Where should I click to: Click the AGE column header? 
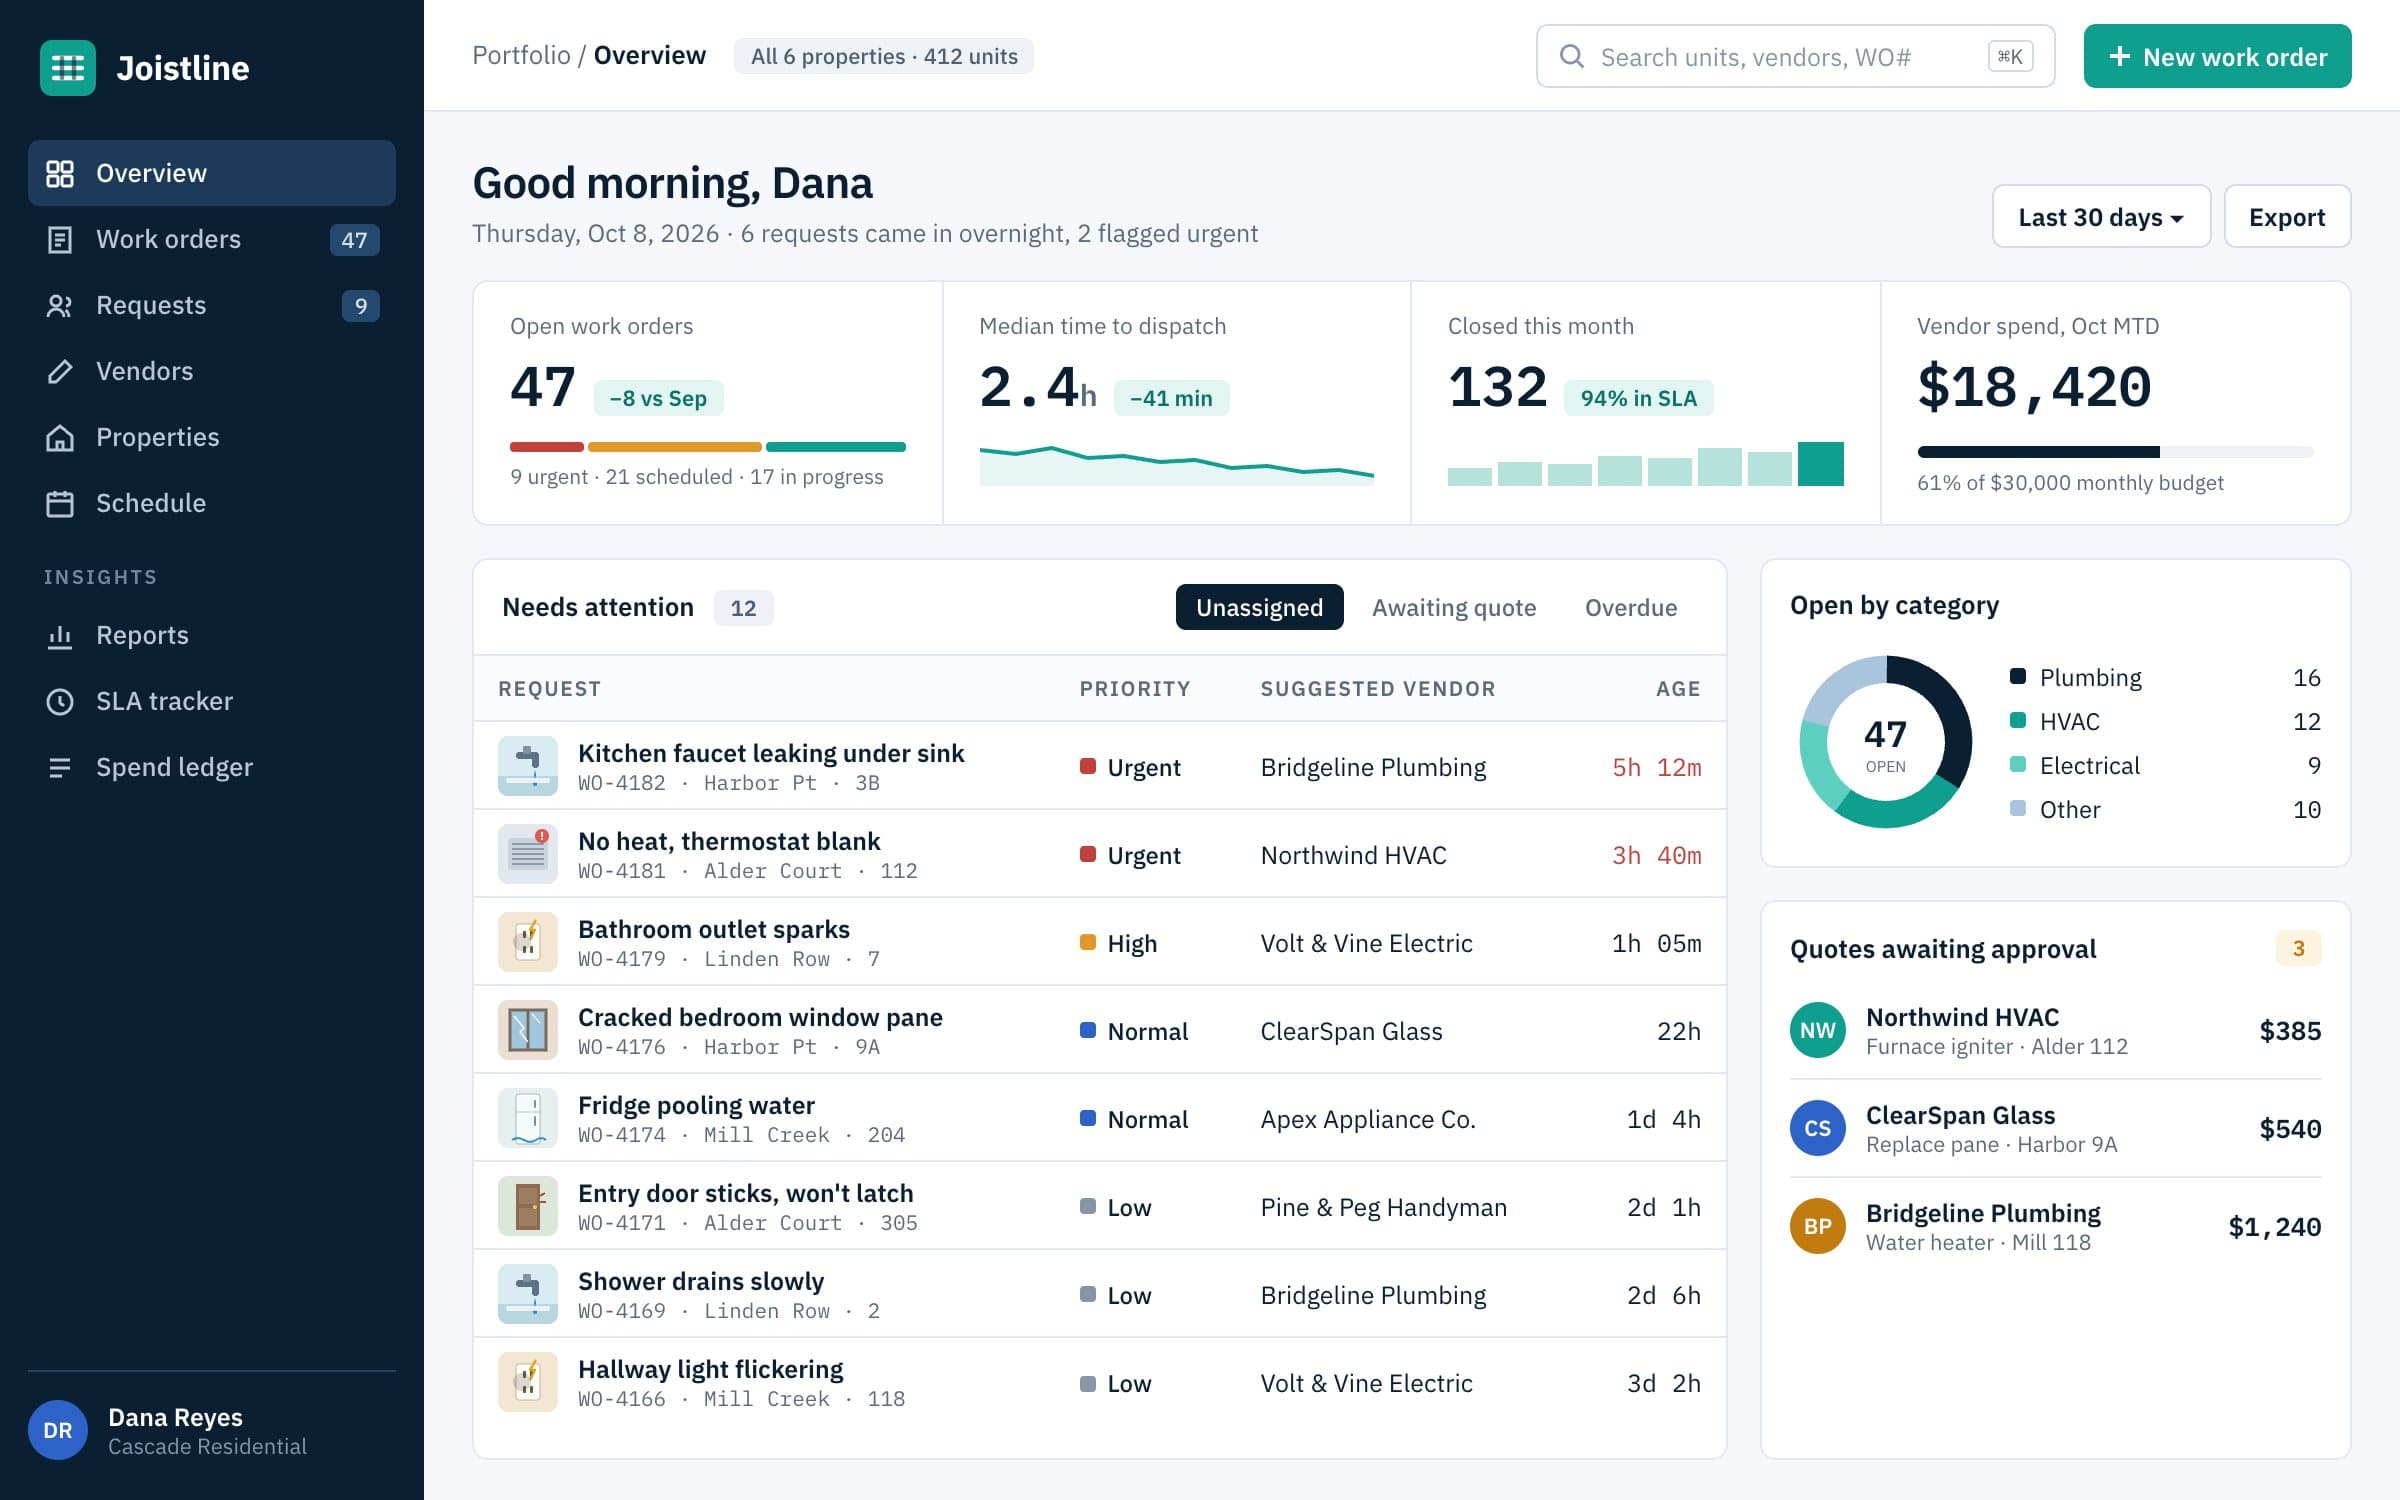pyautogui.click(x=1678, y=688)
